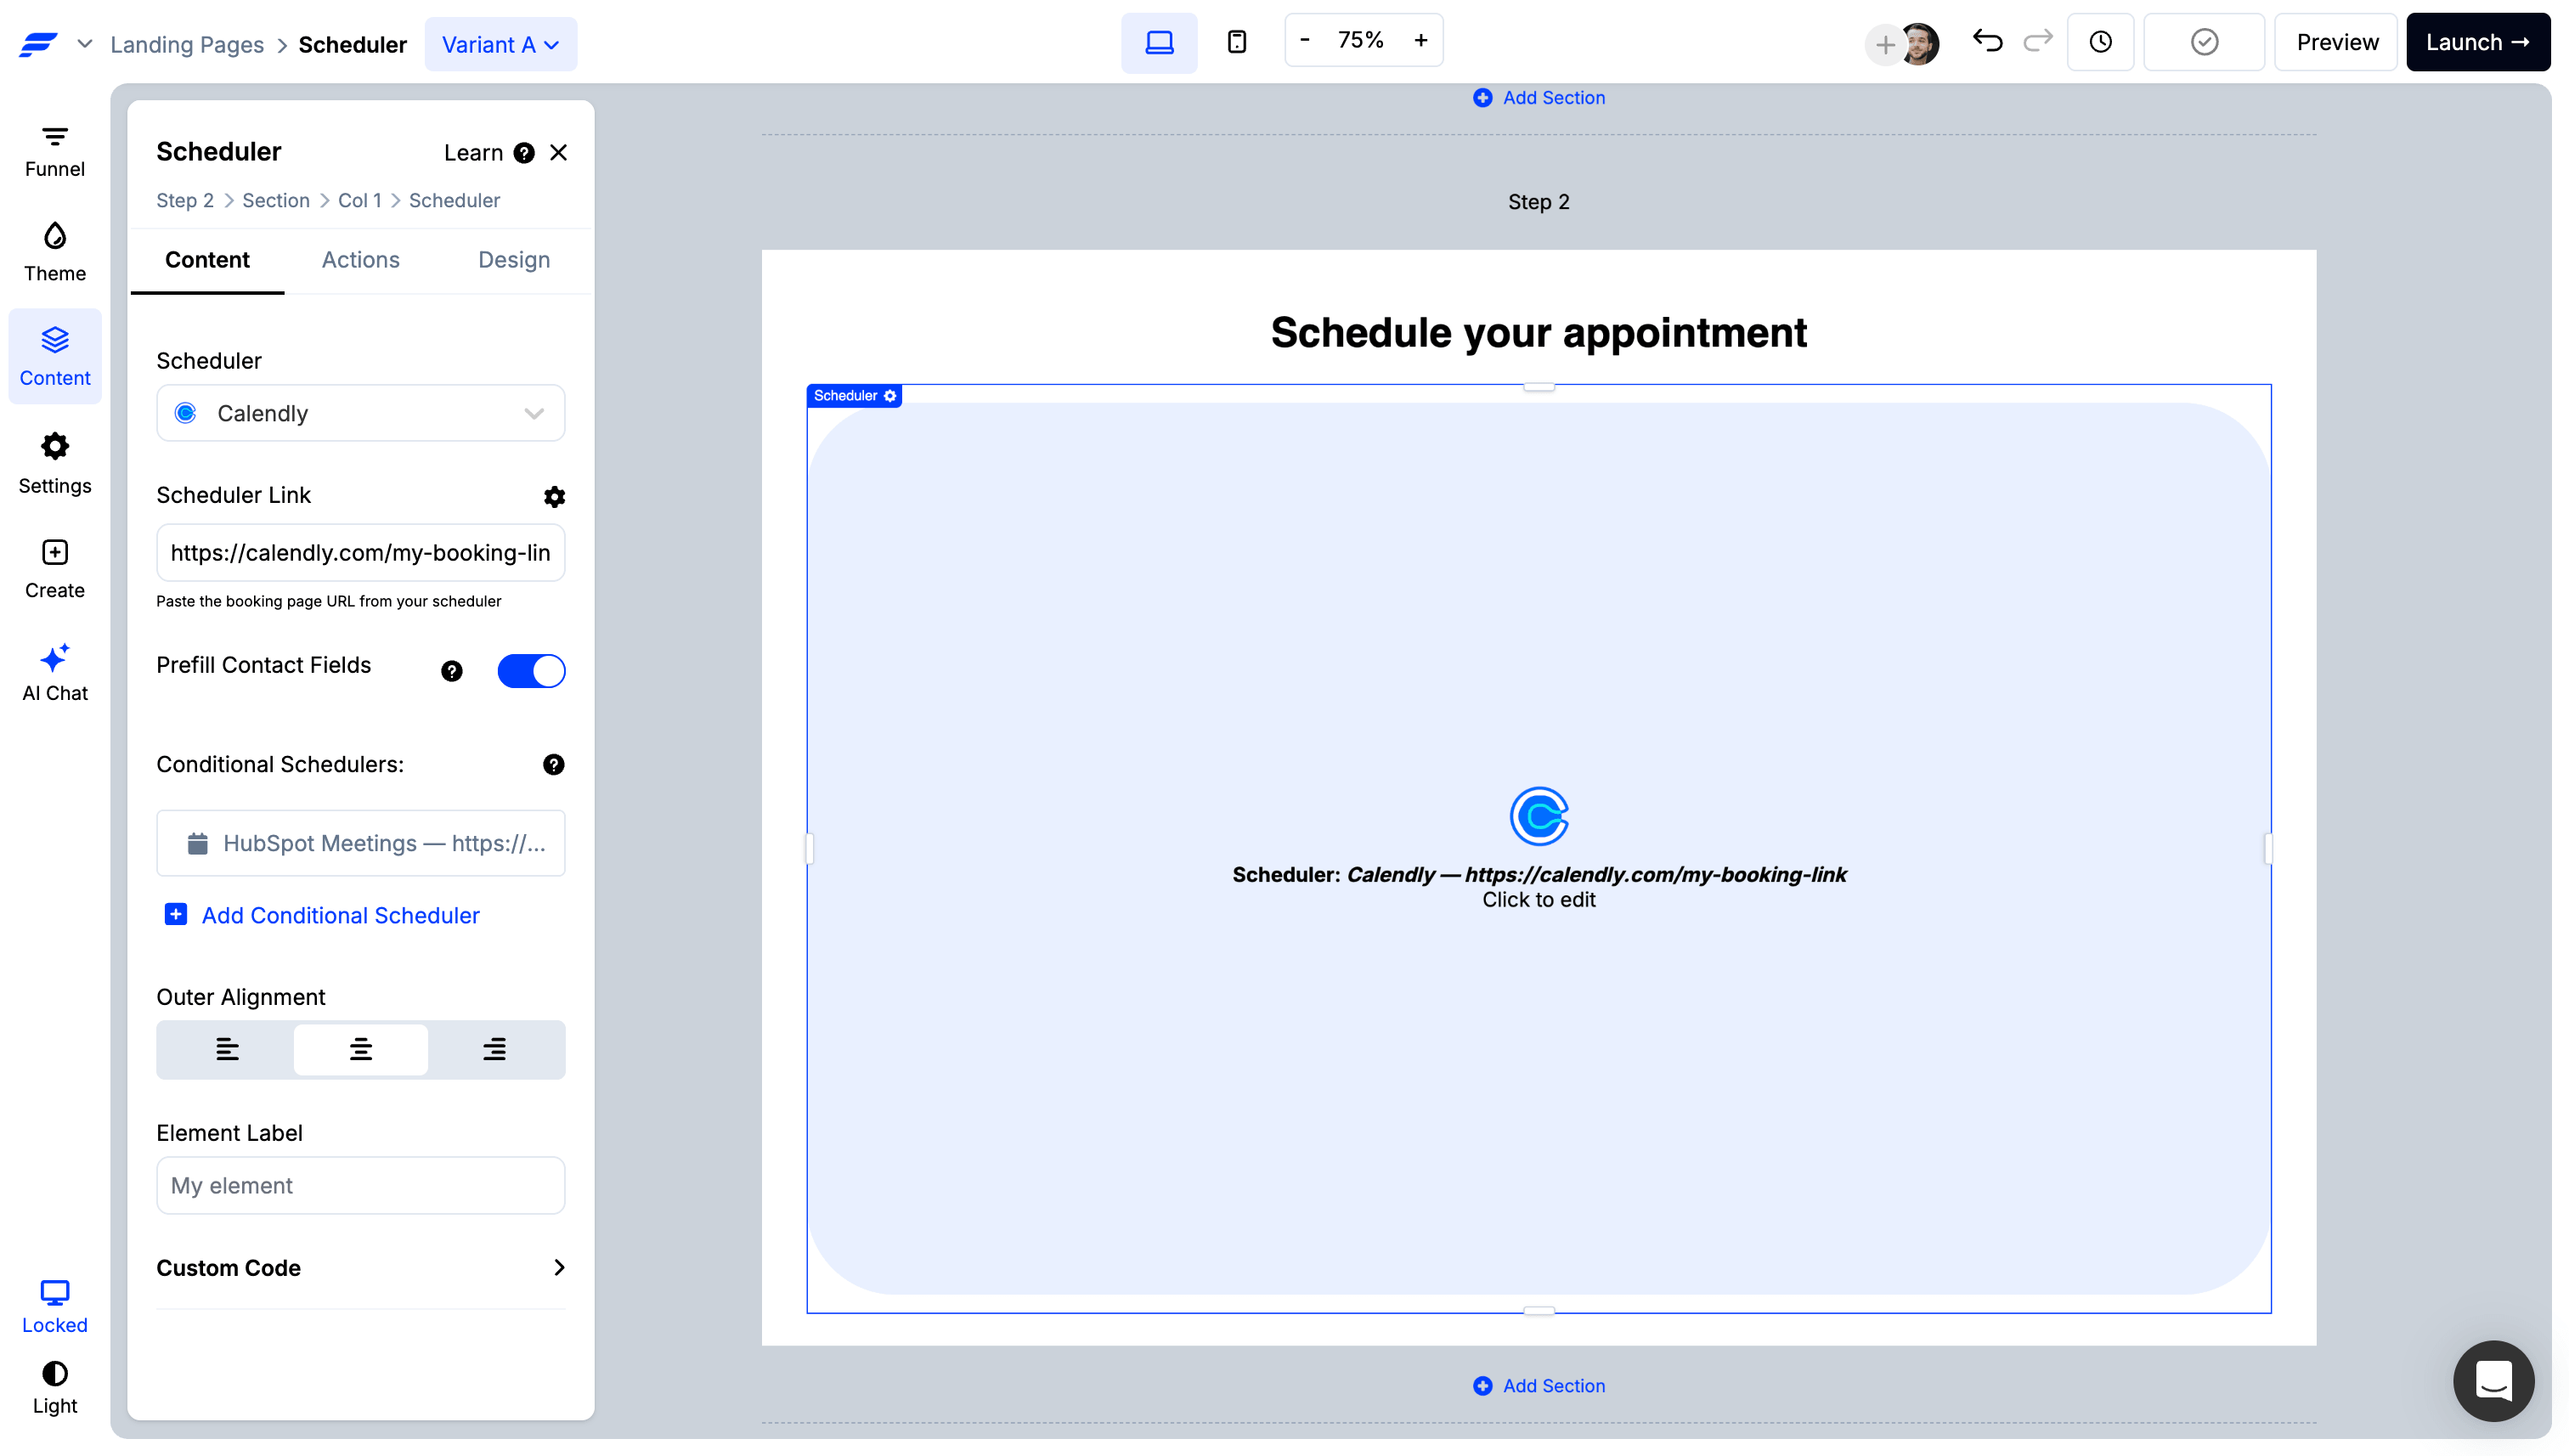This screenshot has height=1456, width=2569.
Task: Redo the last change
Action: [x=2038, y=41]
